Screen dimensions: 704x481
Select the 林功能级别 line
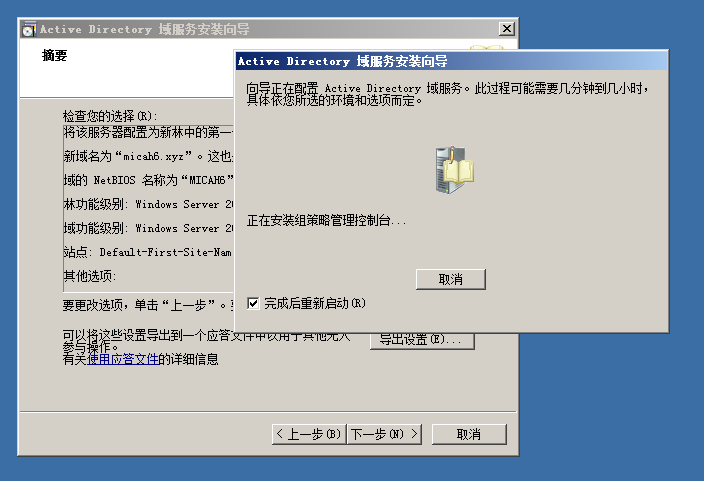tap(149, 204)
